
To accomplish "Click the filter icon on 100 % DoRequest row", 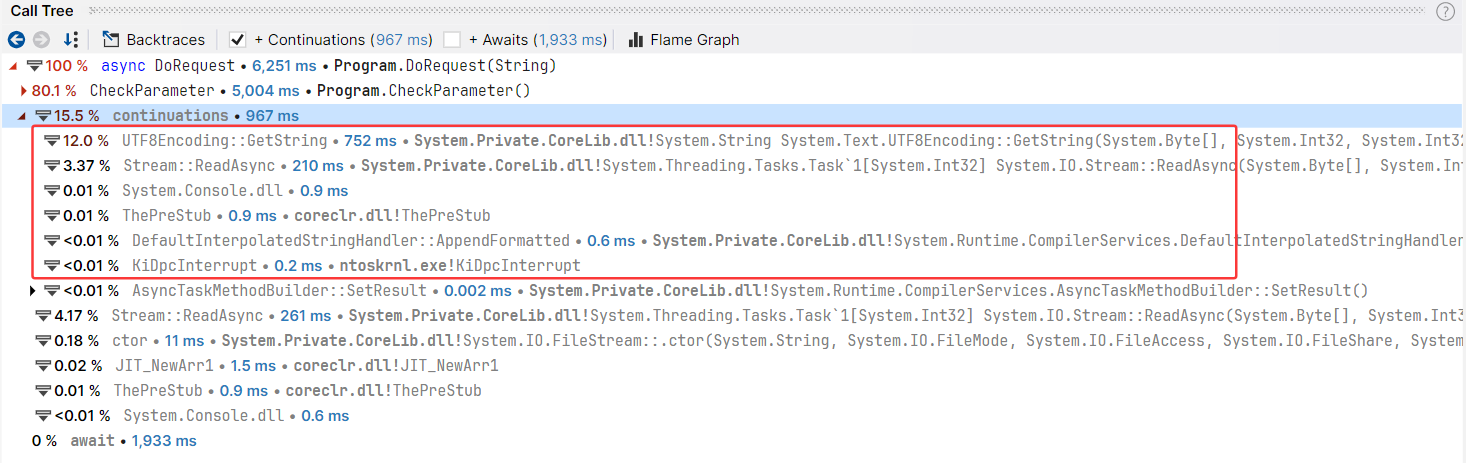I will [34, 66].
